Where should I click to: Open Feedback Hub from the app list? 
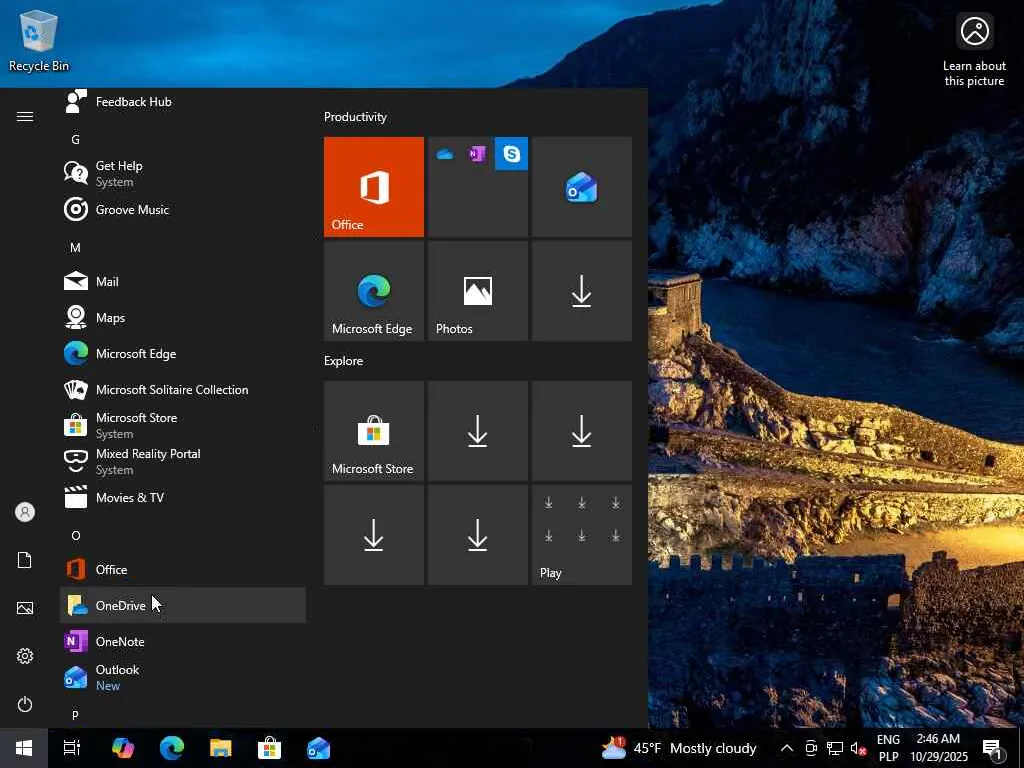pos(183,102)
